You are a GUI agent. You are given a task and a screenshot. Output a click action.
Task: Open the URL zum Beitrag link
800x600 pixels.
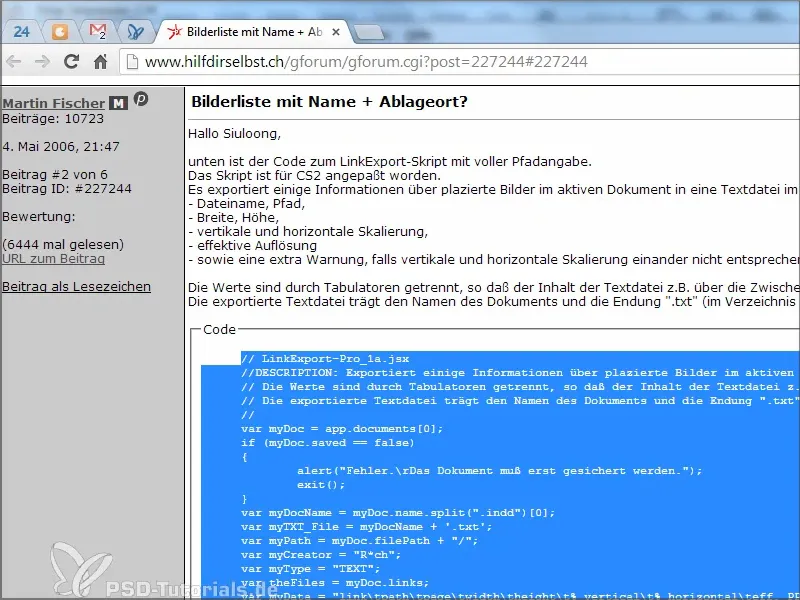click(54, 259)
